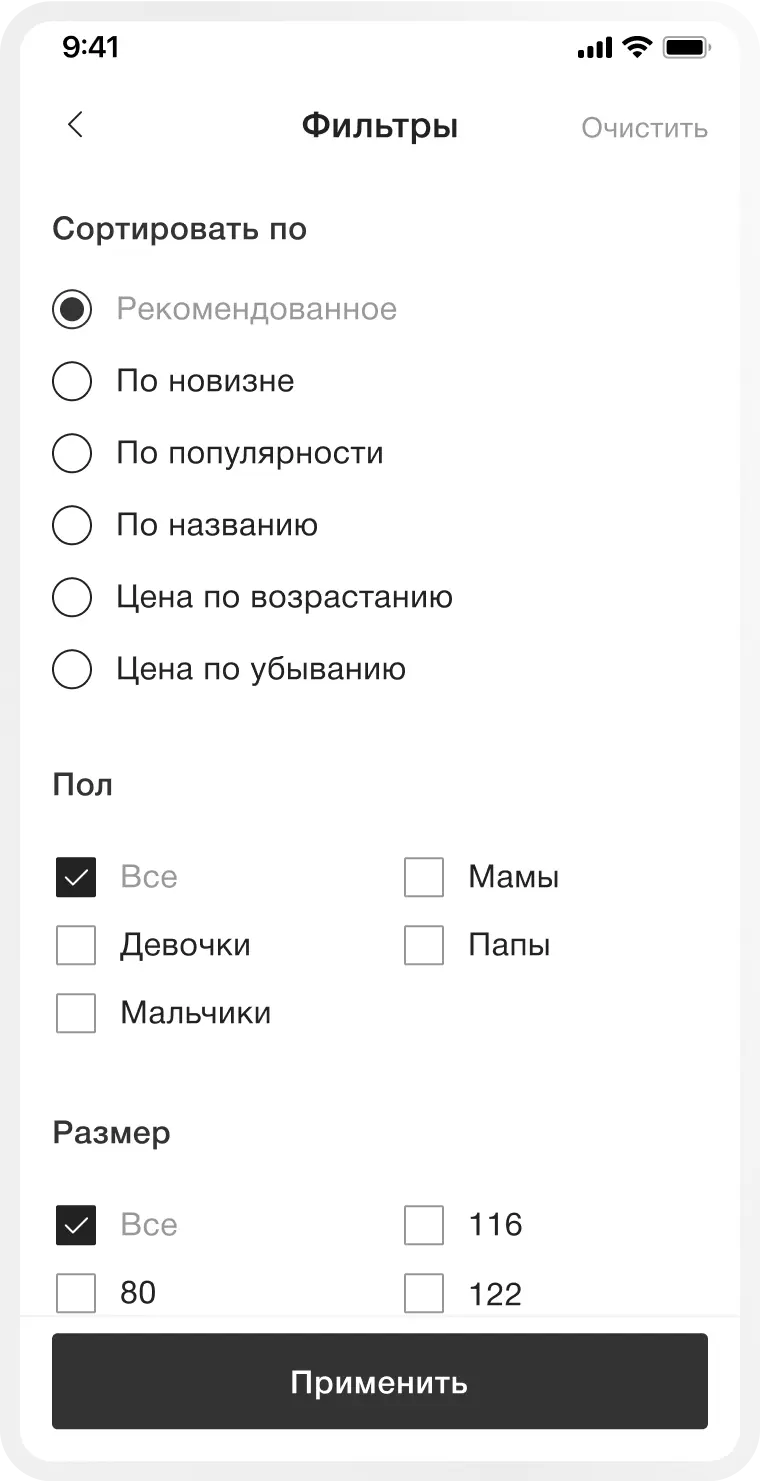Tap the battery indicator
The image size is (760, 1481).
click(686, 46)
